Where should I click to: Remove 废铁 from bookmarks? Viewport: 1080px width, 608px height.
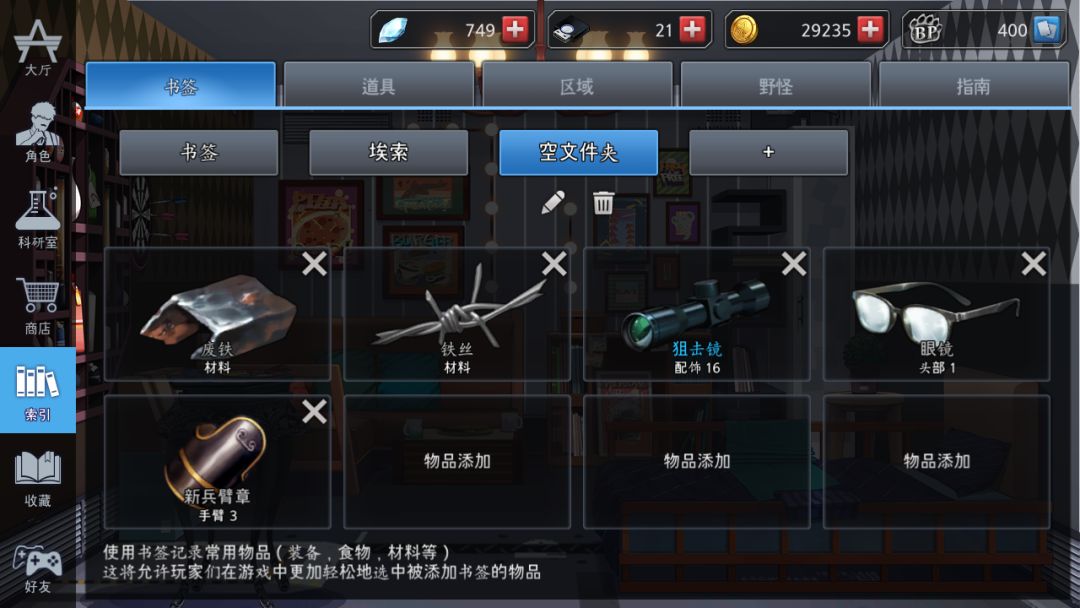(314, 264)
